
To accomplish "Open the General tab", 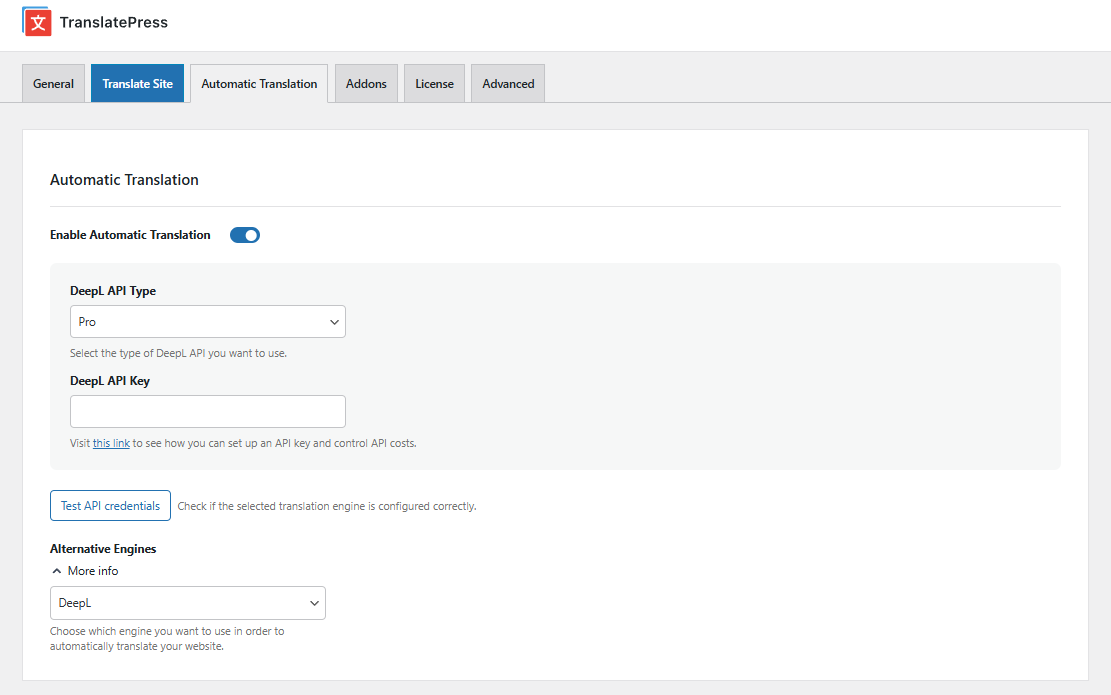I will coord(53,84).
